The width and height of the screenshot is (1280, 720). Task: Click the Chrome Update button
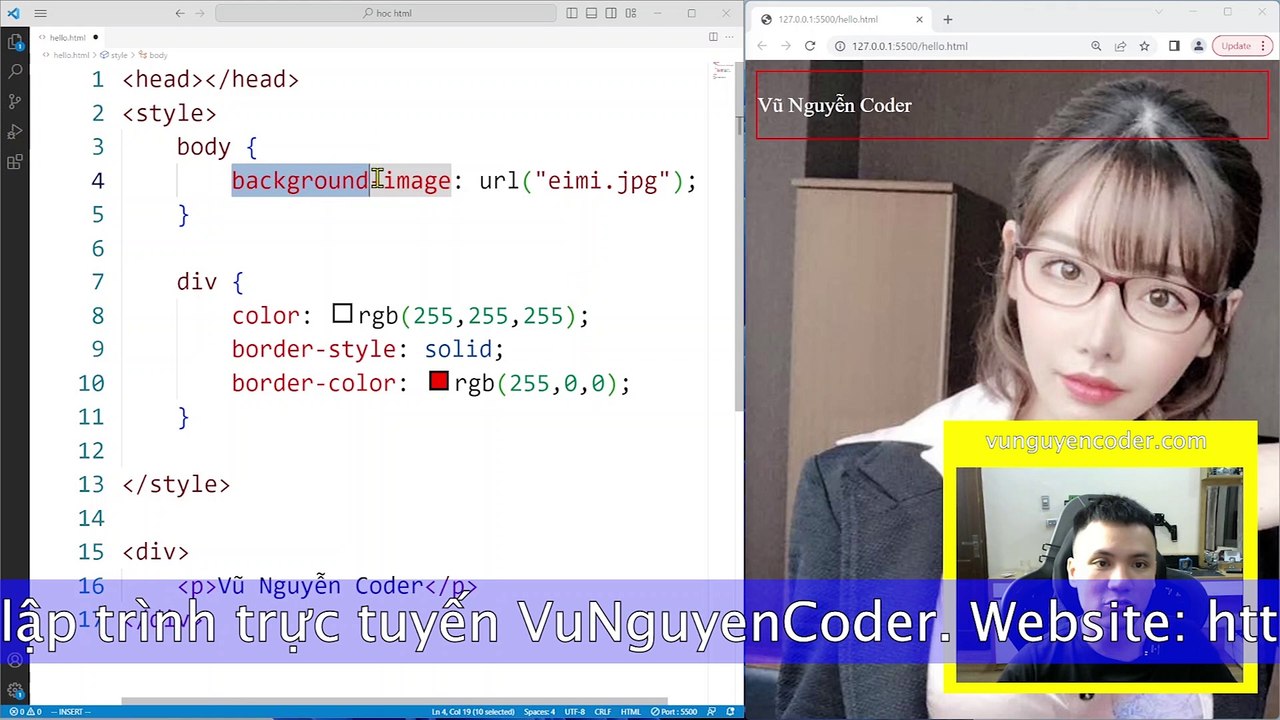click(x=1236, y=46)
